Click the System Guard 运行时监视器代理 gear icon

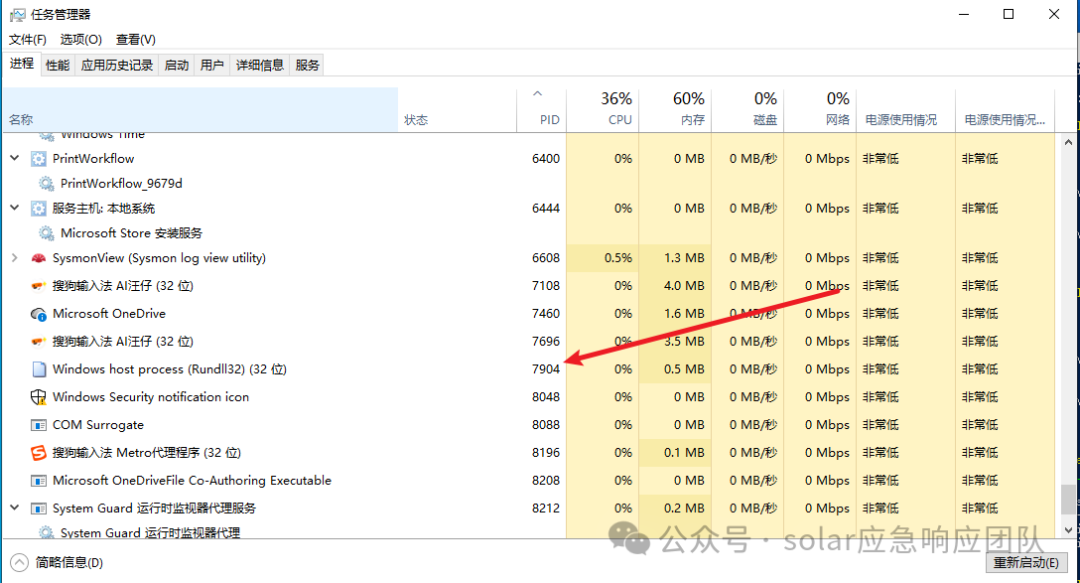click(x=46, y=533)
